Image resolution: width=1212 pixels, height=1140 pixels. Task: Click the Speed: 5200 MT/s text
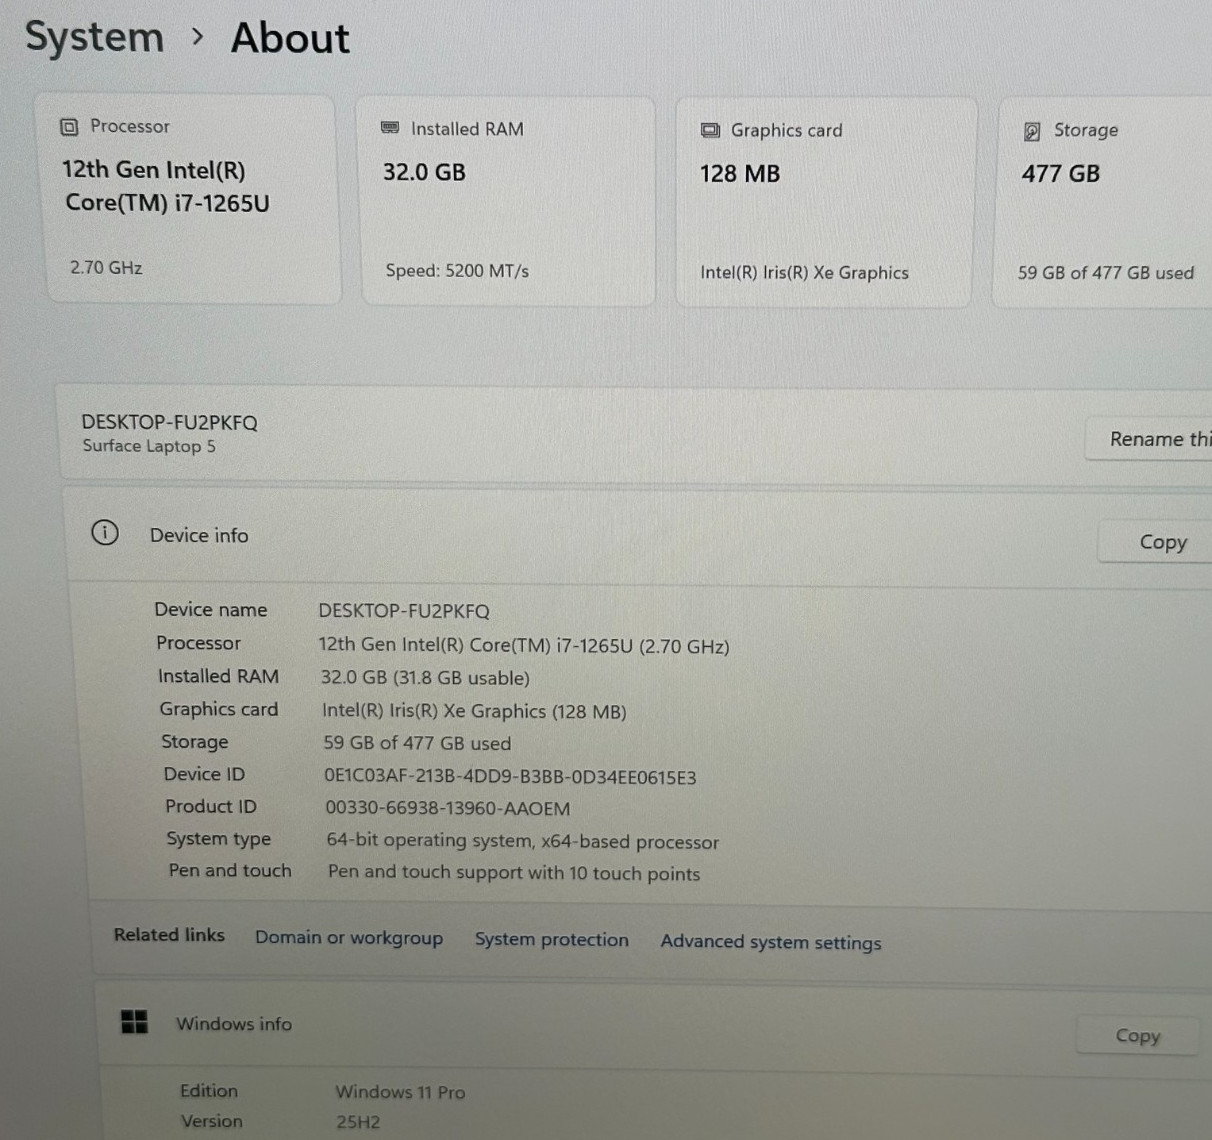click(x=457, y=270)
